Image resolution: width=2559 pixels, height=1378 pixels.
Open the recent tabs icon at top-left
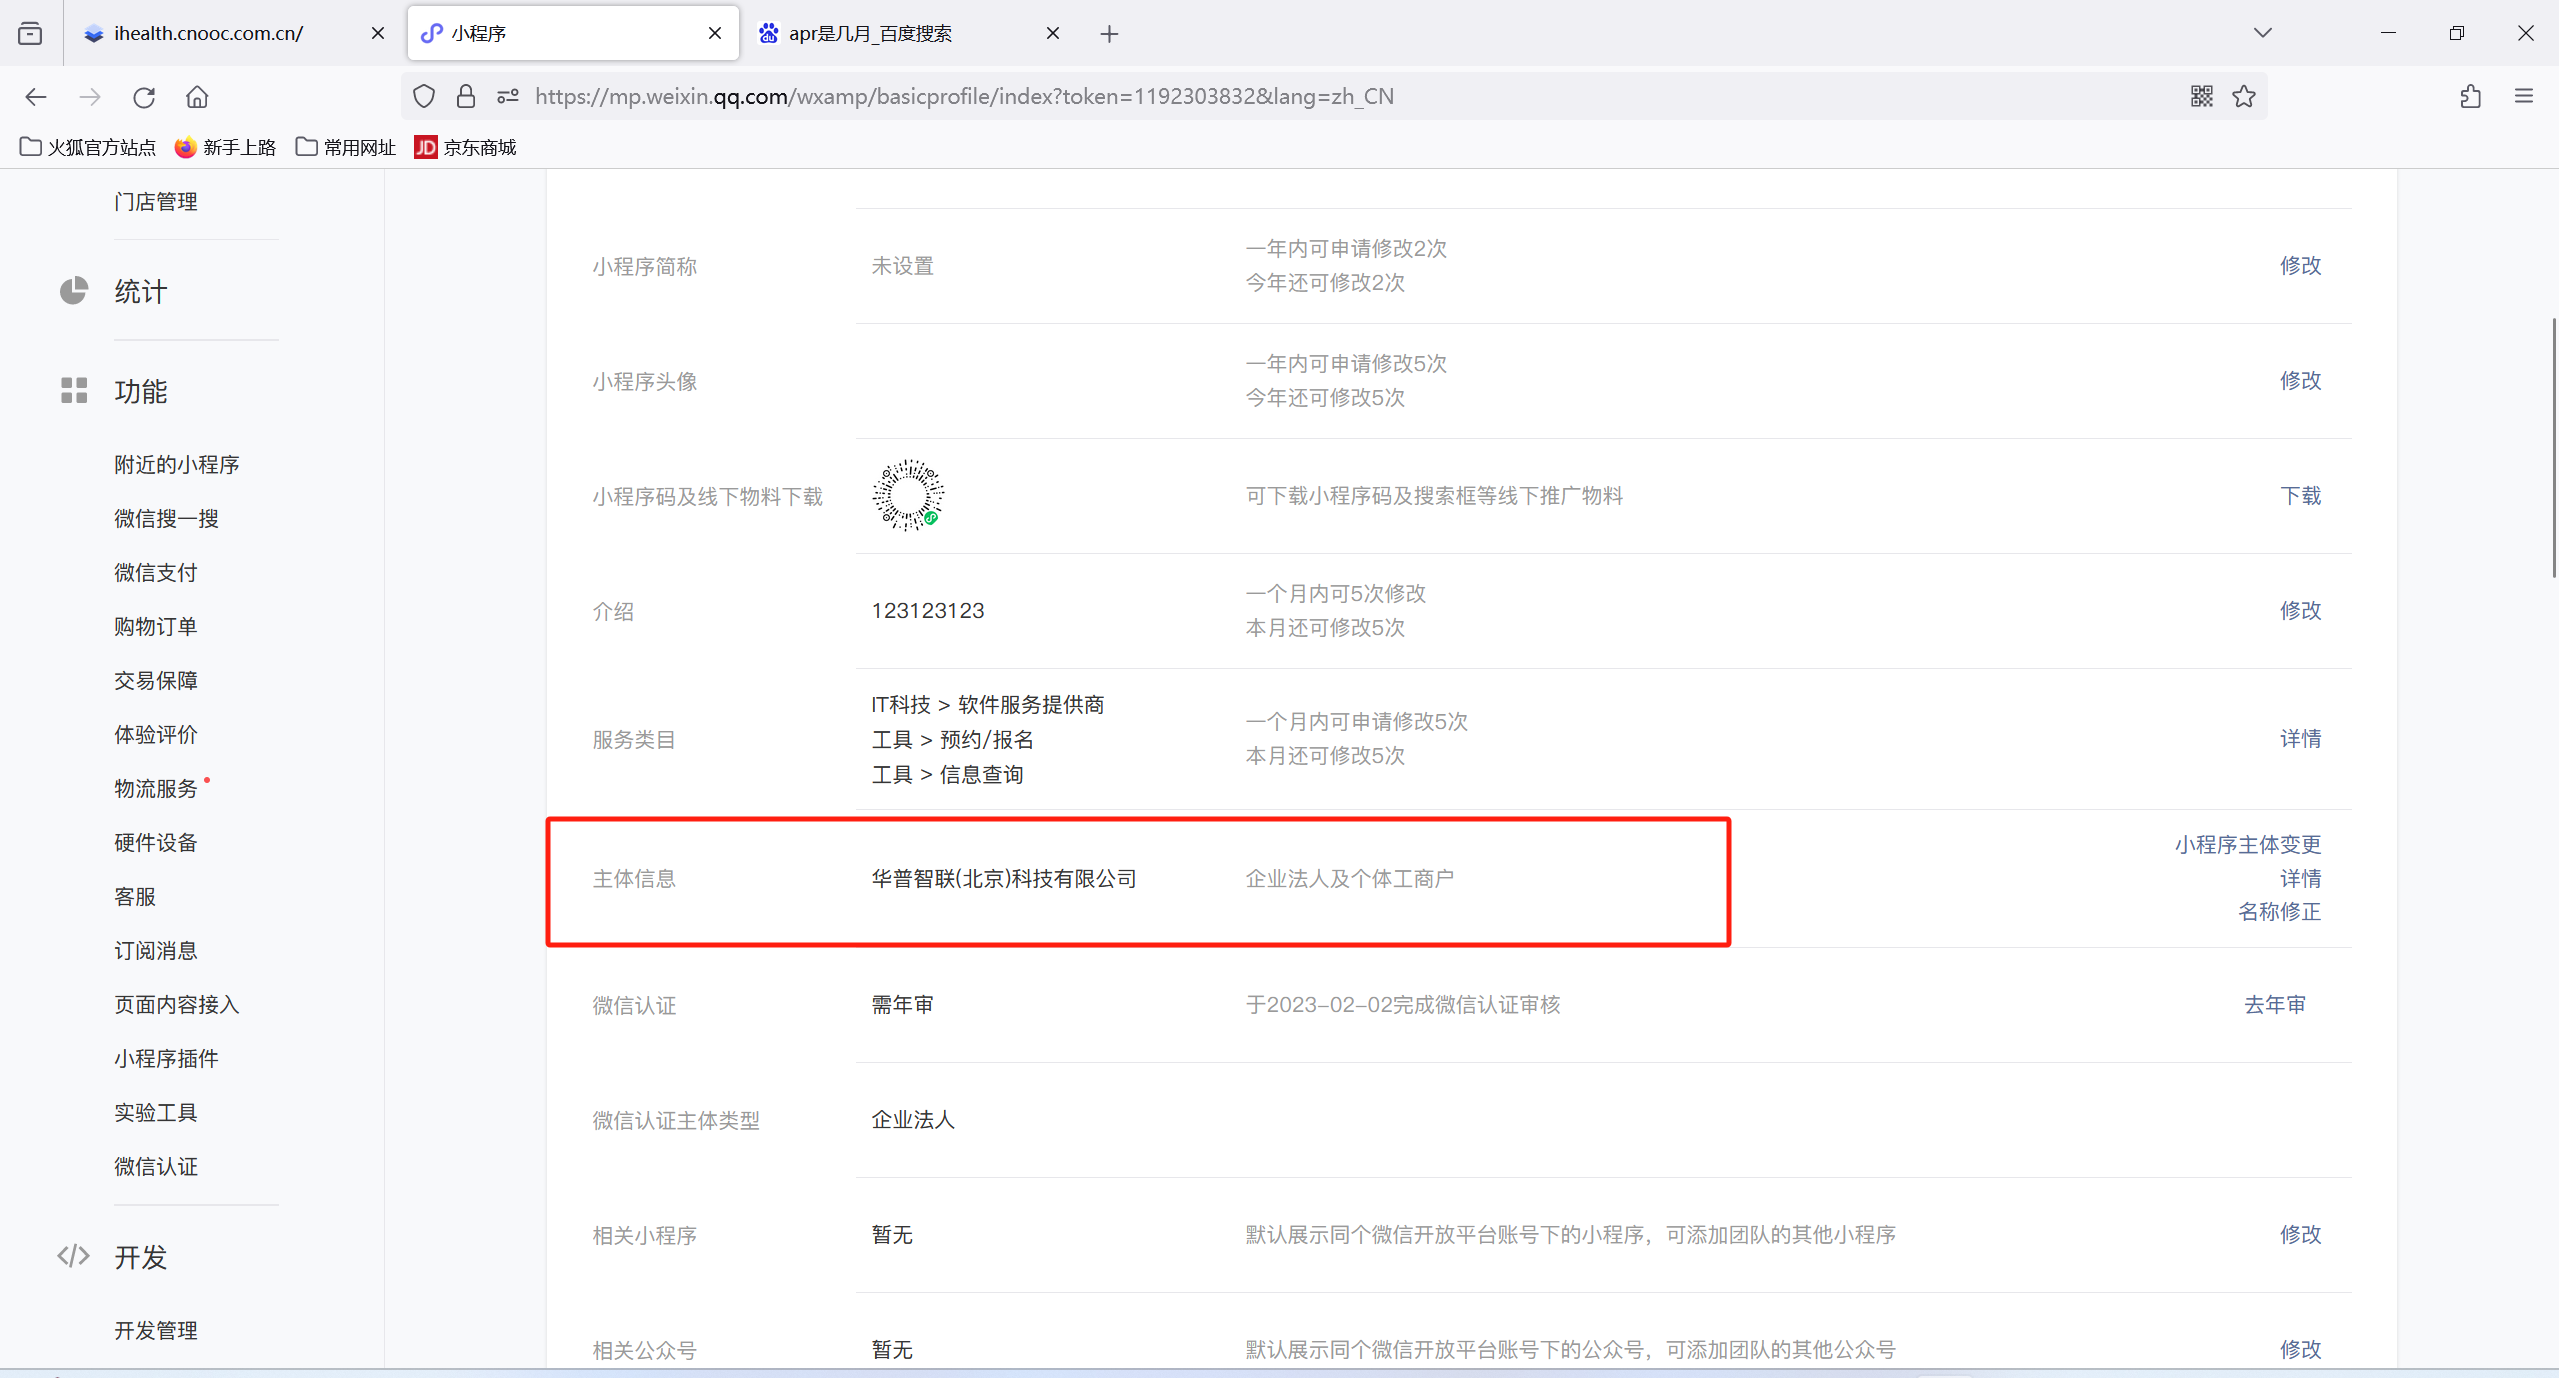(x=30, y=33)
